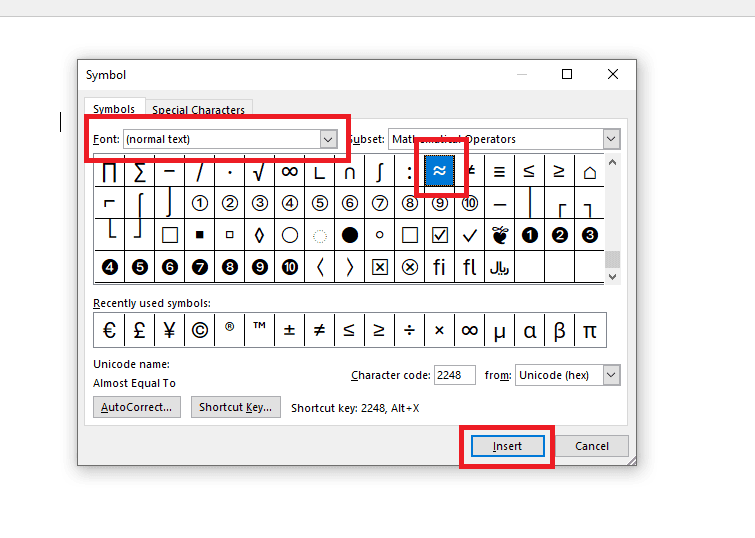Choose recently used infinity ∞ symbol
This screenshot has width=755, height=538.
[x=469, y=330]
